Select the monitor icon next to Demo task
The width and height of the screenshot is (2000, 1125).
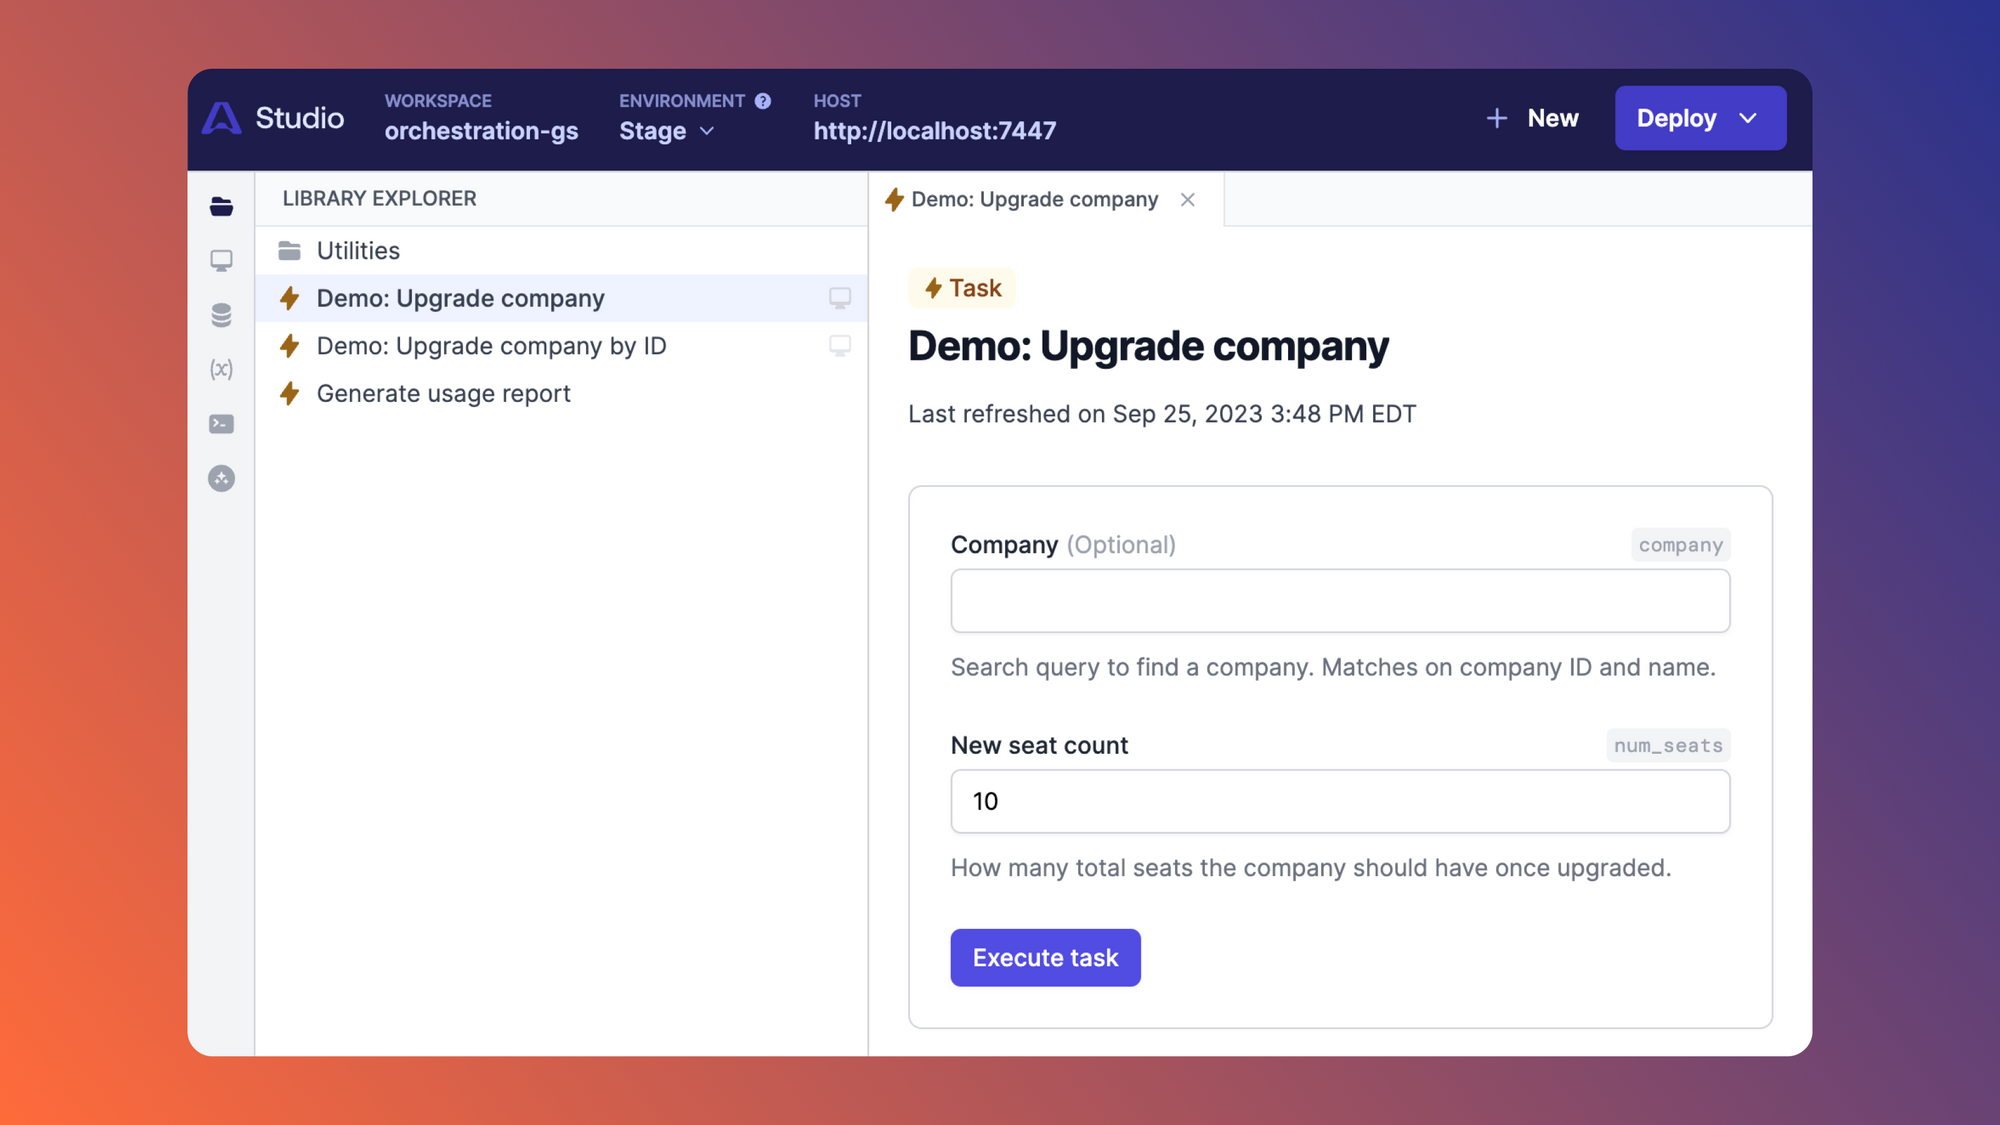841,298
